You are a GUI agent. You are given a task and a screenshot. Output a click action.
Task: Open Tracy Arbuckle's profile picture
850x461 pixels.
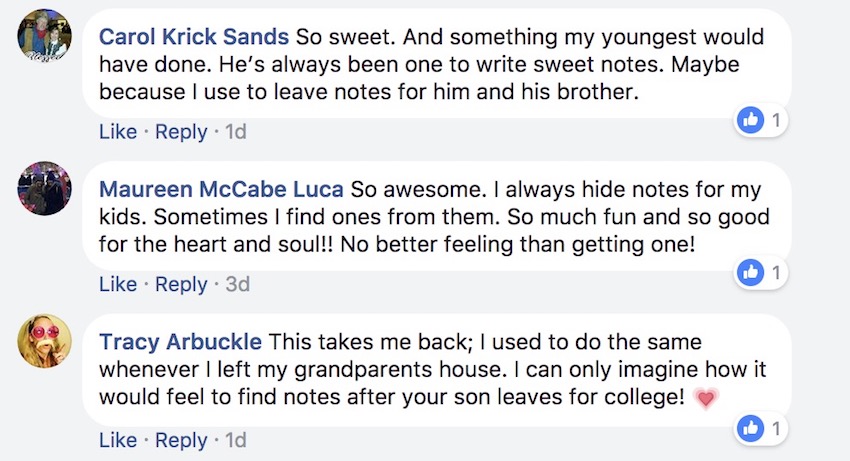[44, 341]
